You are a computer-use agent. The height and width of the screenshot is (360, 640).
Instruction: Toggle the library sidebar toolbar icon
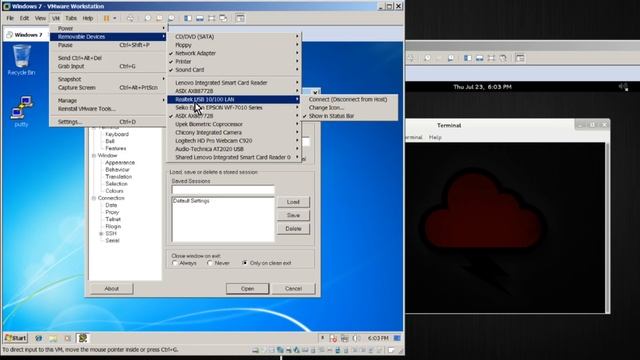coord(188,18)
